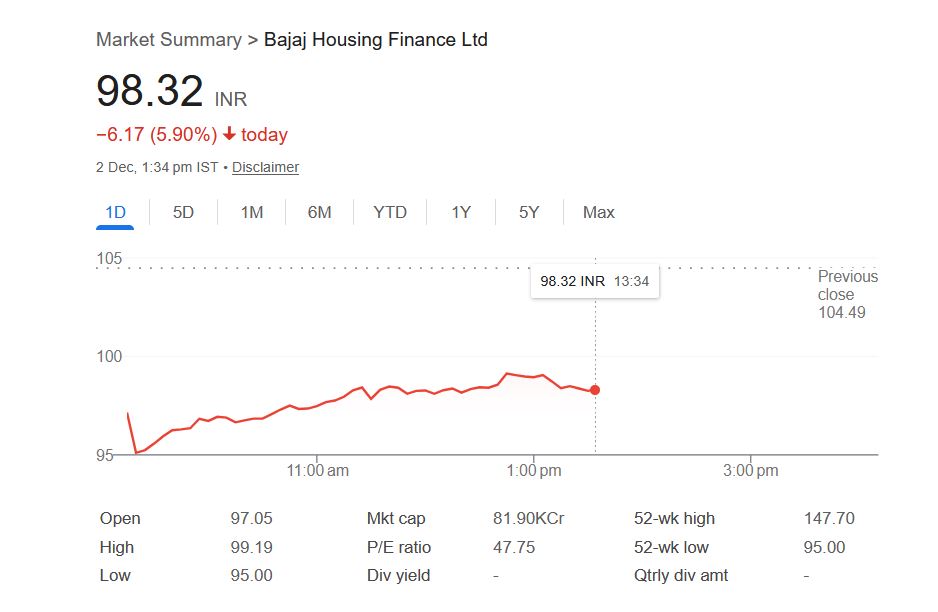Switch to the 5D chart tab

coord(183,212)
